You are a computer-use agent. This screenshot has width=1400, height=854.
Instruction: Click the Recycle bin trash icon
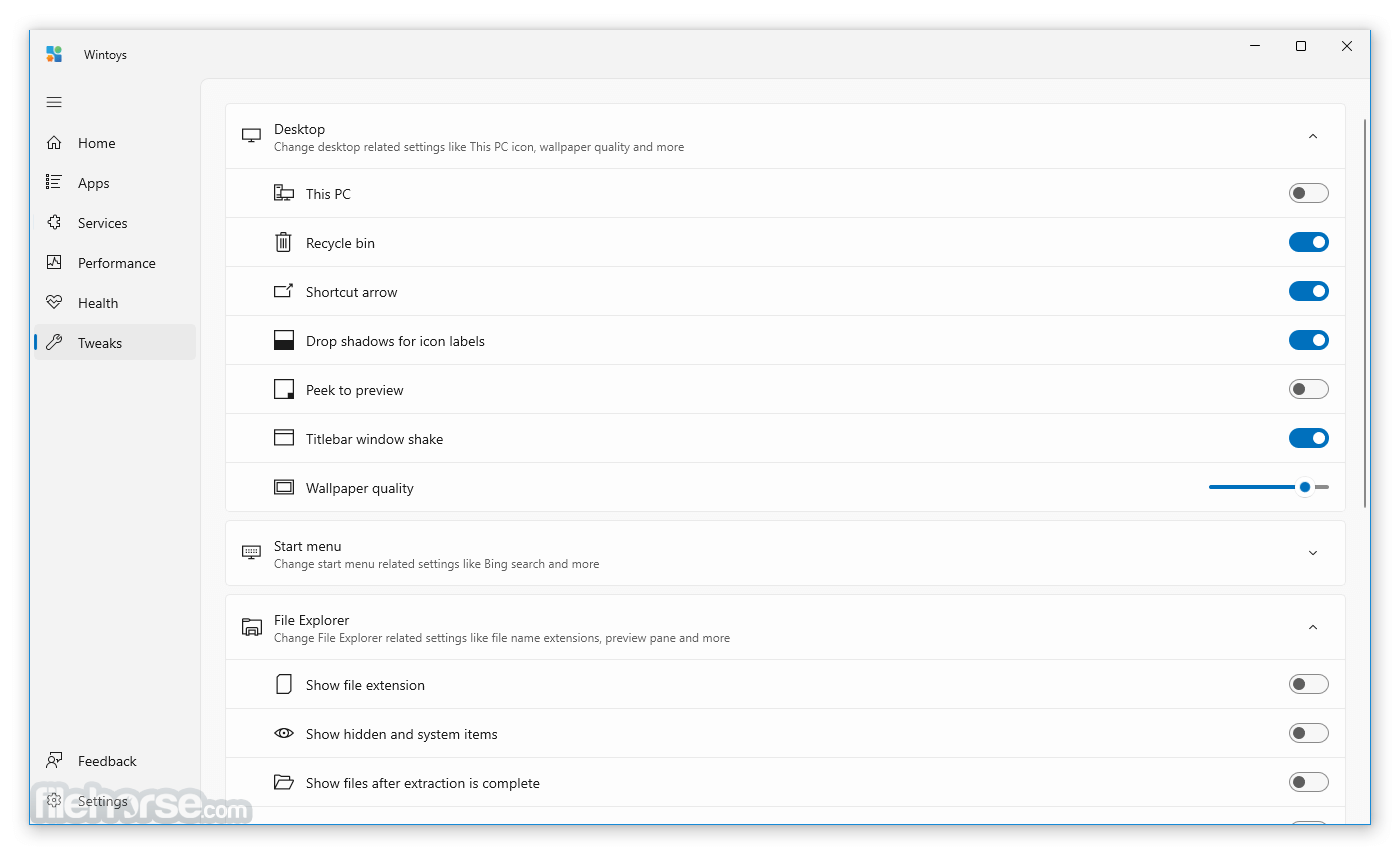284,242
